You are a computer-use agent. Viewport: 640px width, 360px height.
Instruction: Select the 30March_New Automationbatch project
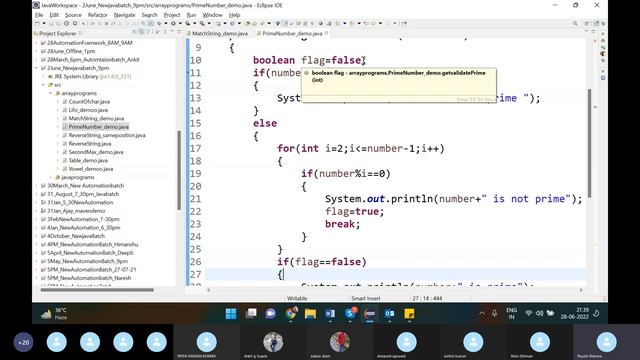pos(85,186)
